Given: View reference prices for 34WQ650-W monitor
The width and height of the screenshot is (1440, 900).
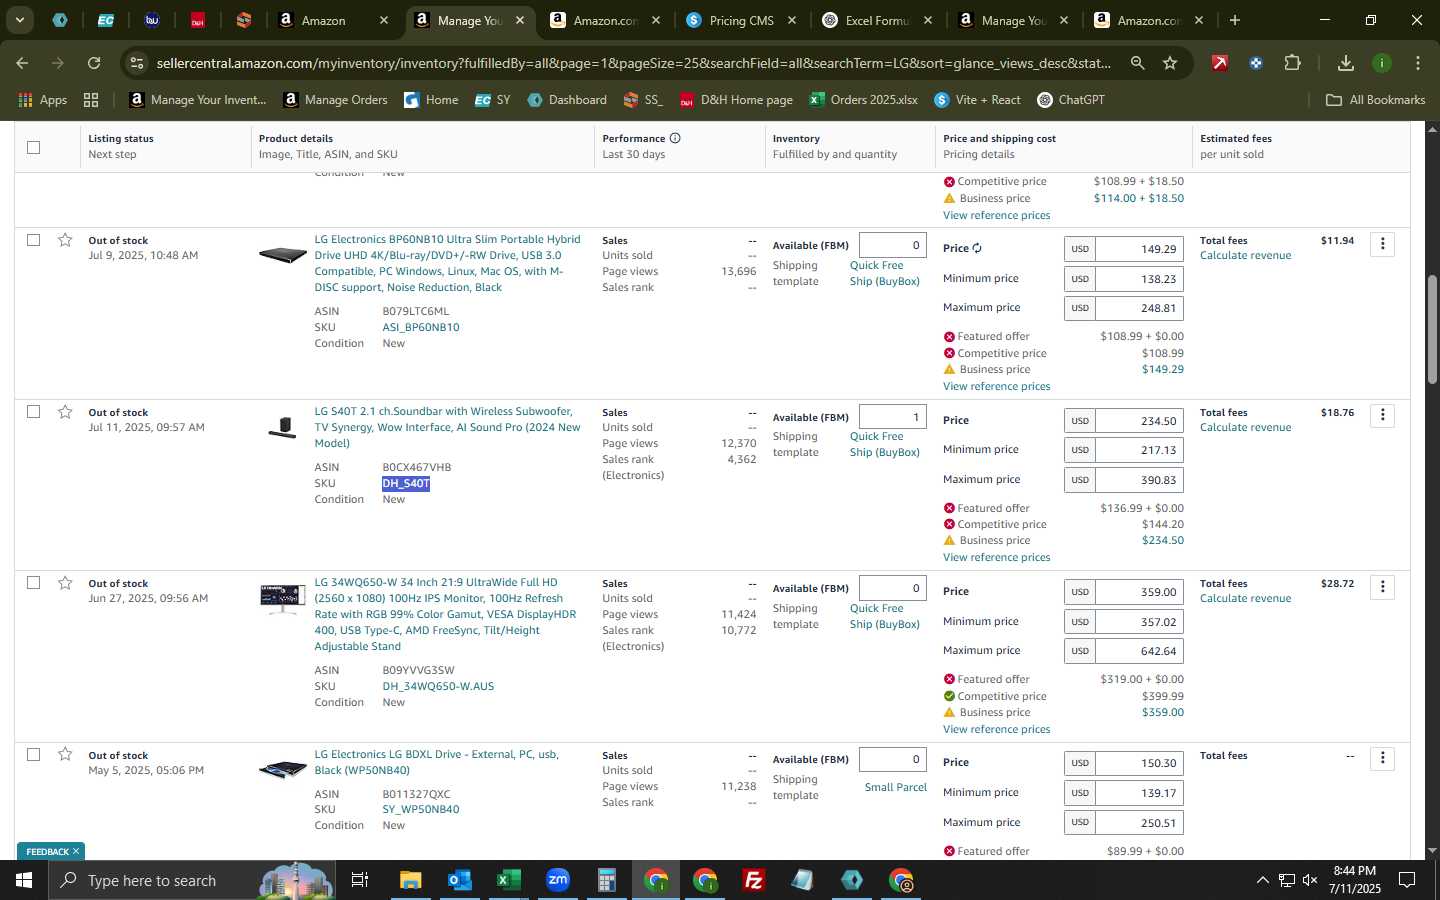Looking at the screenshot, I should click(996, 729).
